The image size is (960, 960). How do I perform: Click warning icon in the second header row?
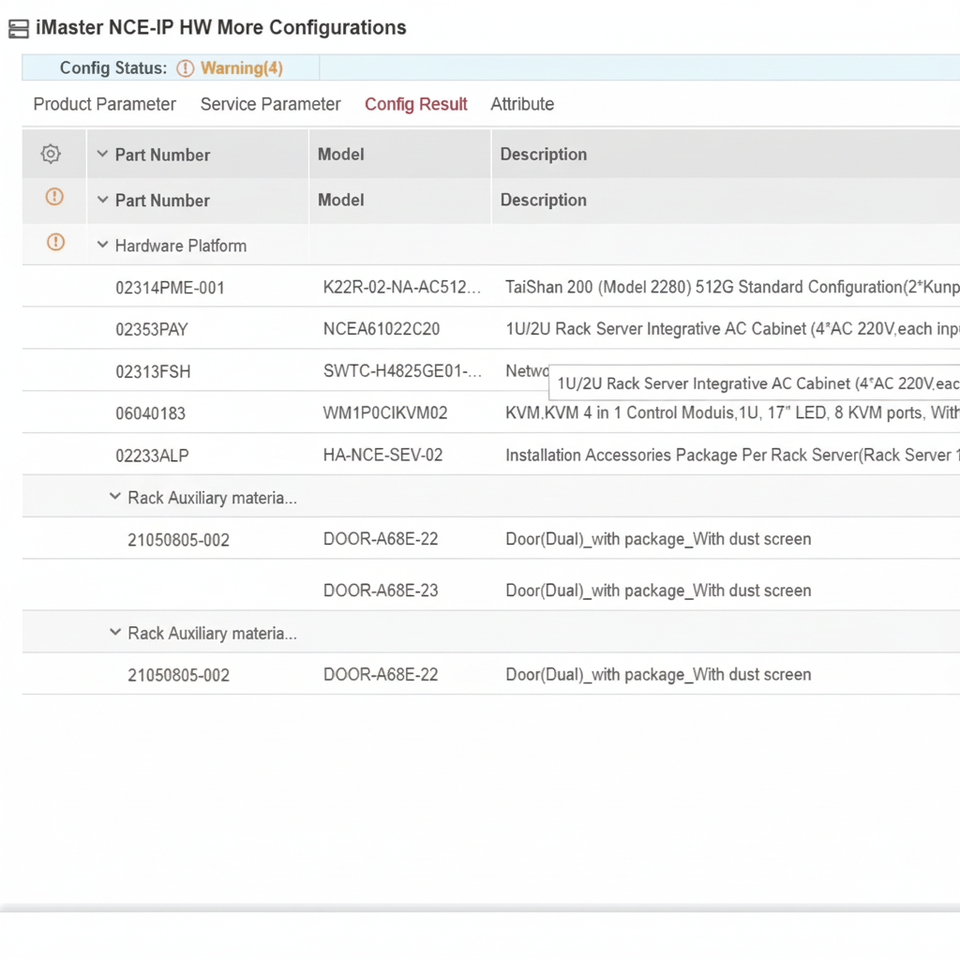(55, 198)
